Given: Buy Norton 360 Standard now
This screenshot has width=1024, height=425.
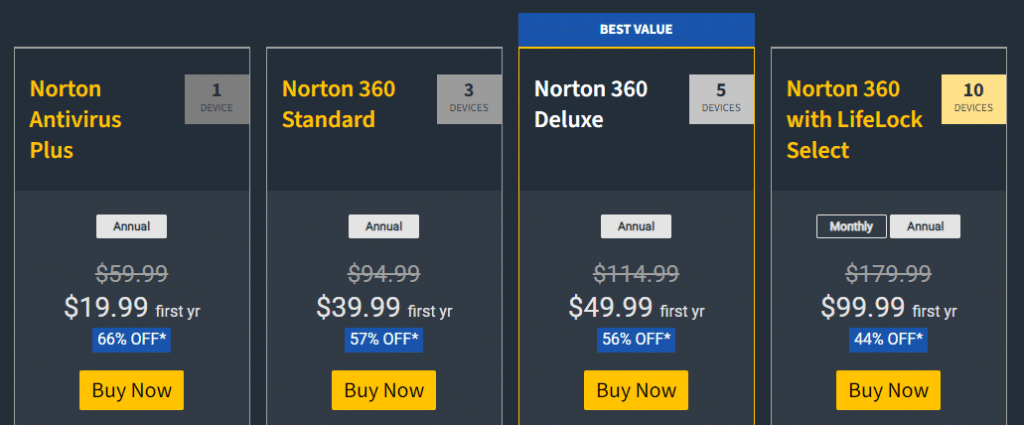Looking at the screenshot, I should coord(383,390).
